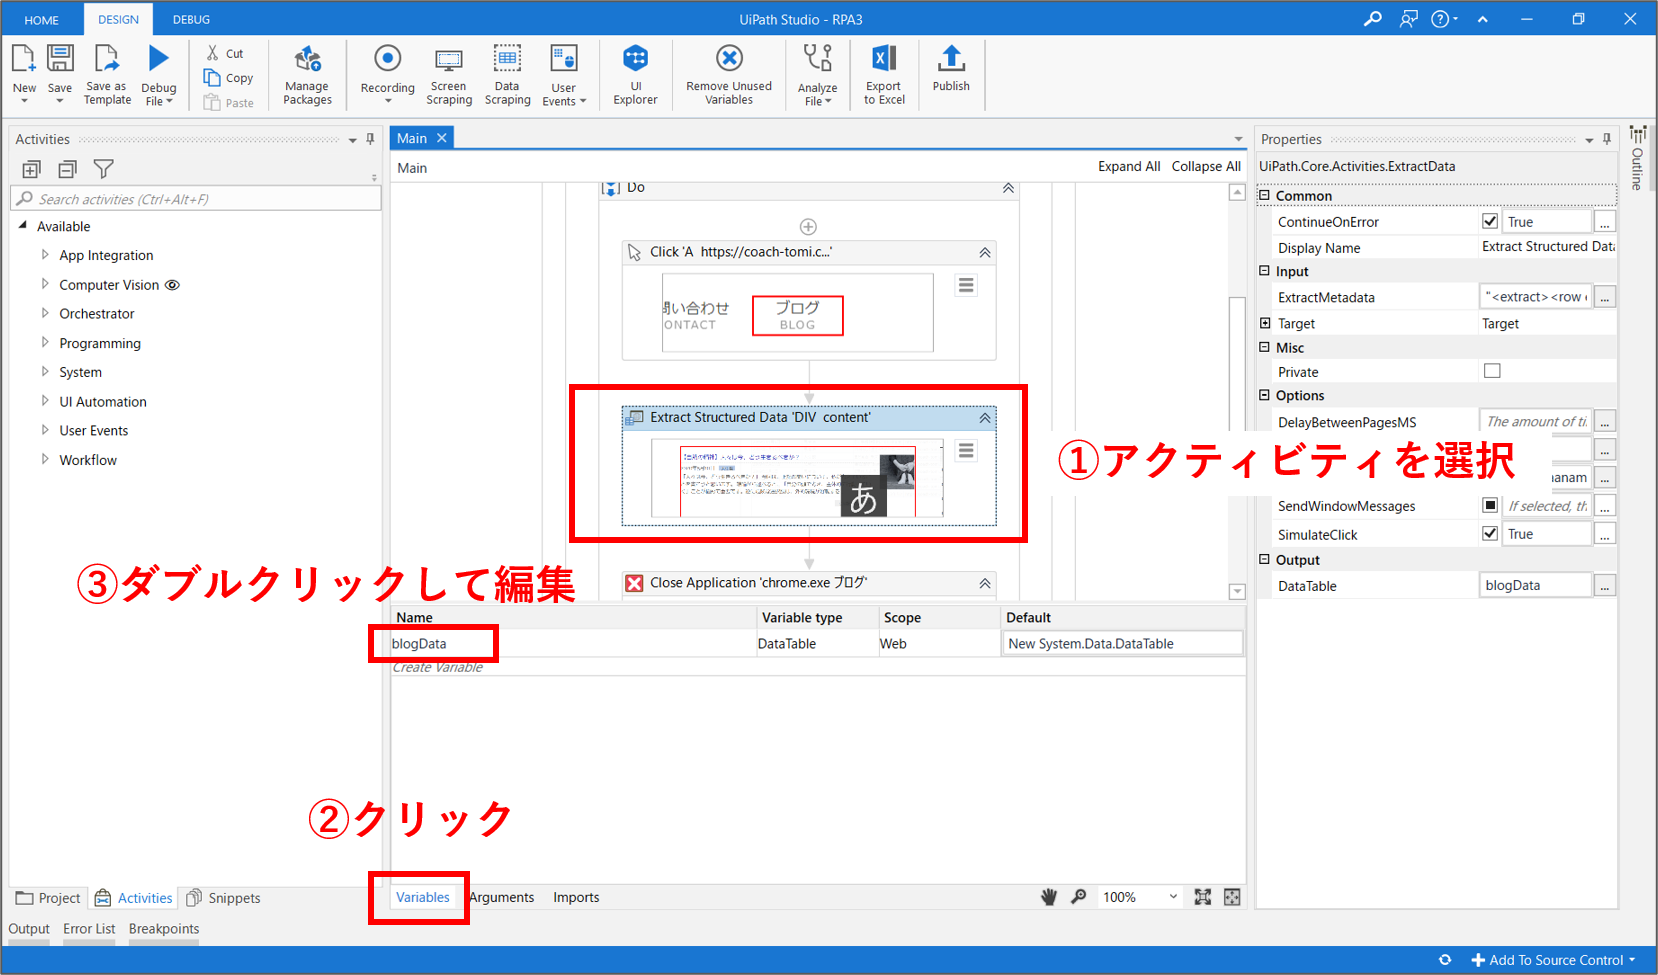
Task: Open UI Explorer
Action: point(635,60)
